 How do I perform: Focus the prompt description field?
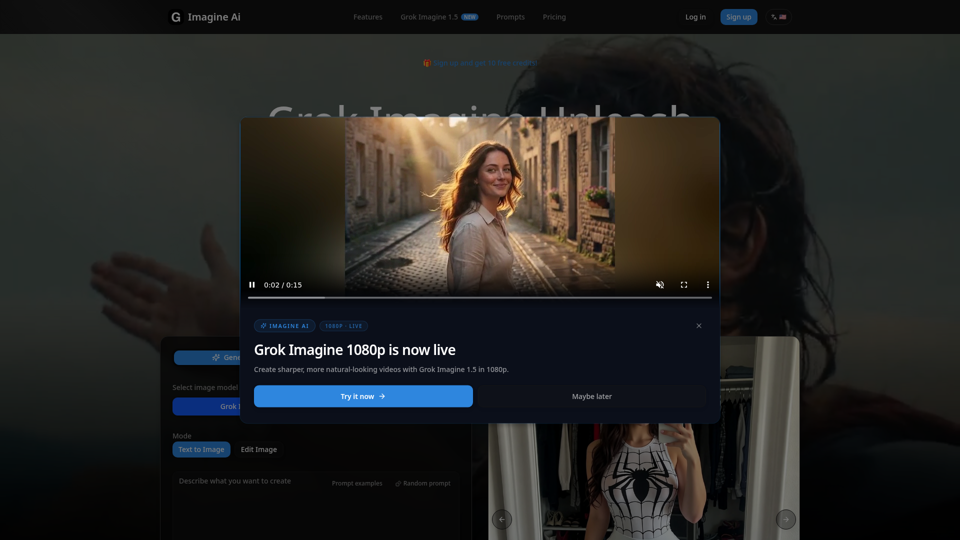click(315, 506)
